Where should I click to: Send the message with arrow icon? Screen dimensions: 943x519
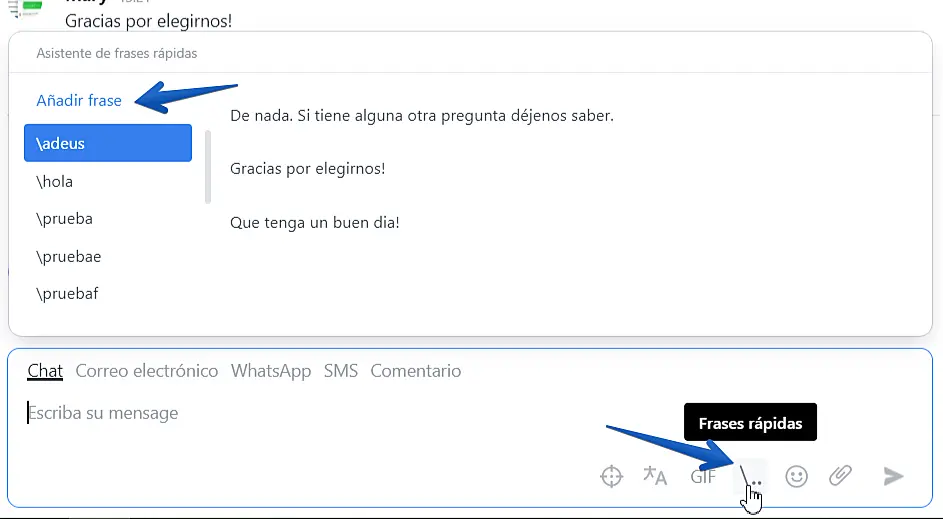(x=893, y=476)
